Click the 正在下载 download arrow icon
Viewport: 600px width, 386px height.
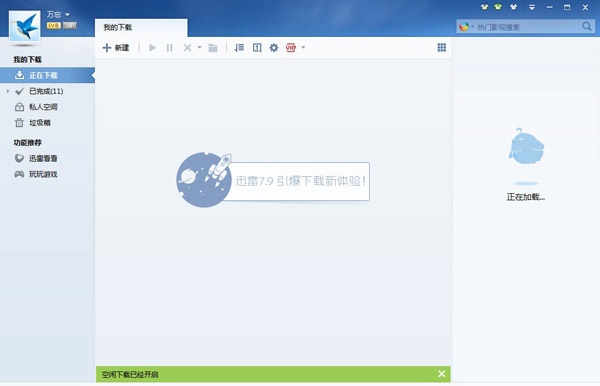pos(19,75)
